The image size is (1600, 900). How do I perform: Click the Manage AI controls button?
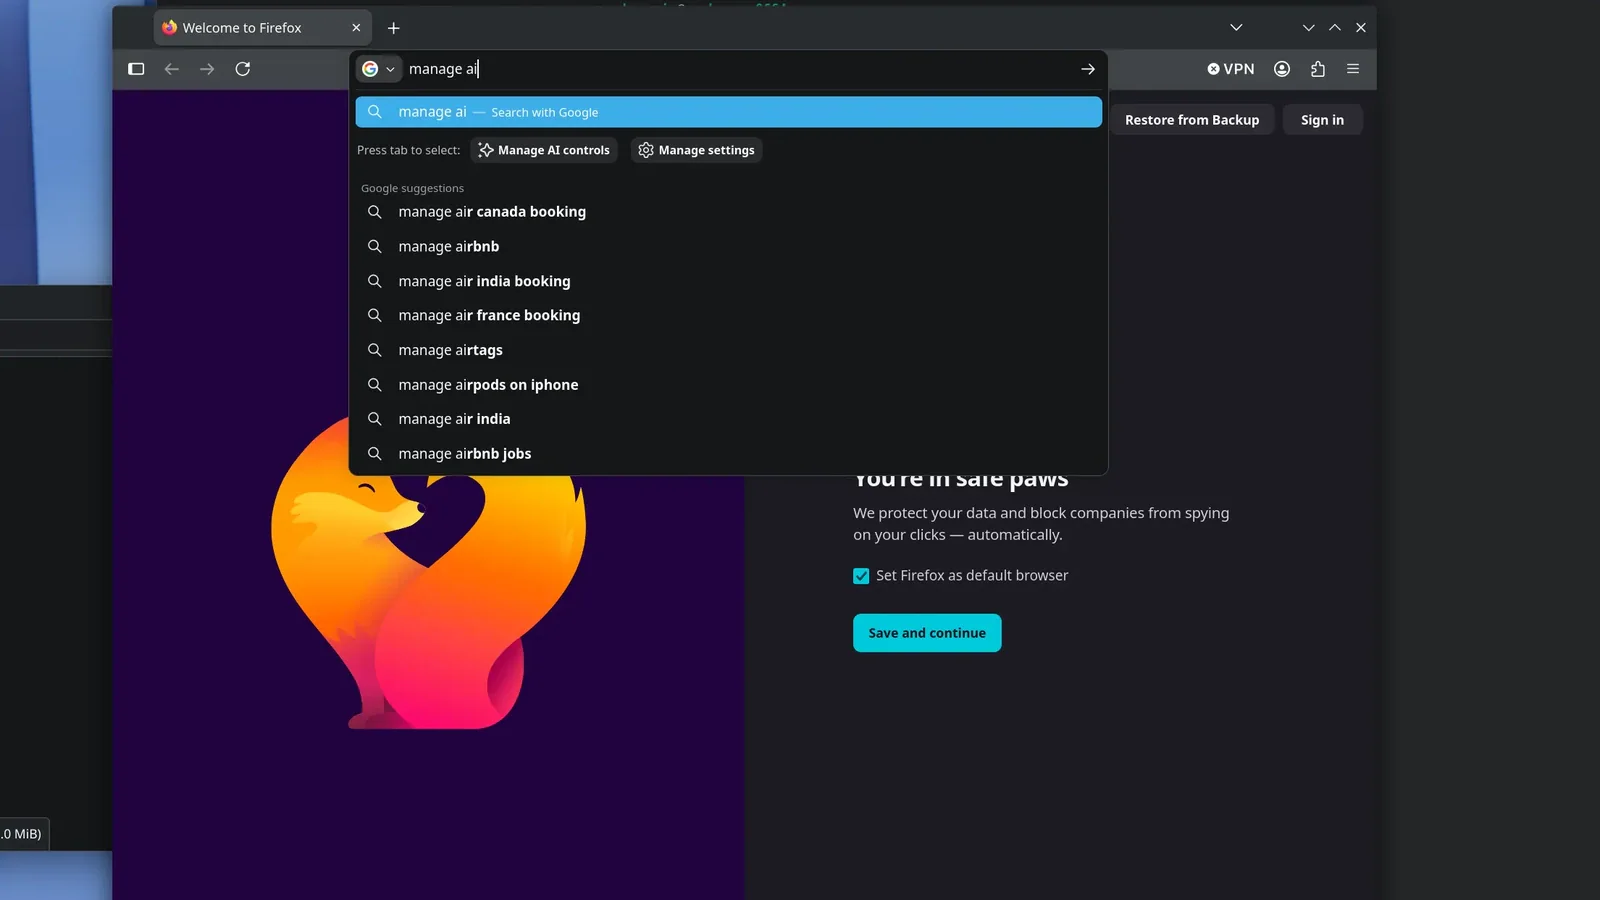pos(544,150)
